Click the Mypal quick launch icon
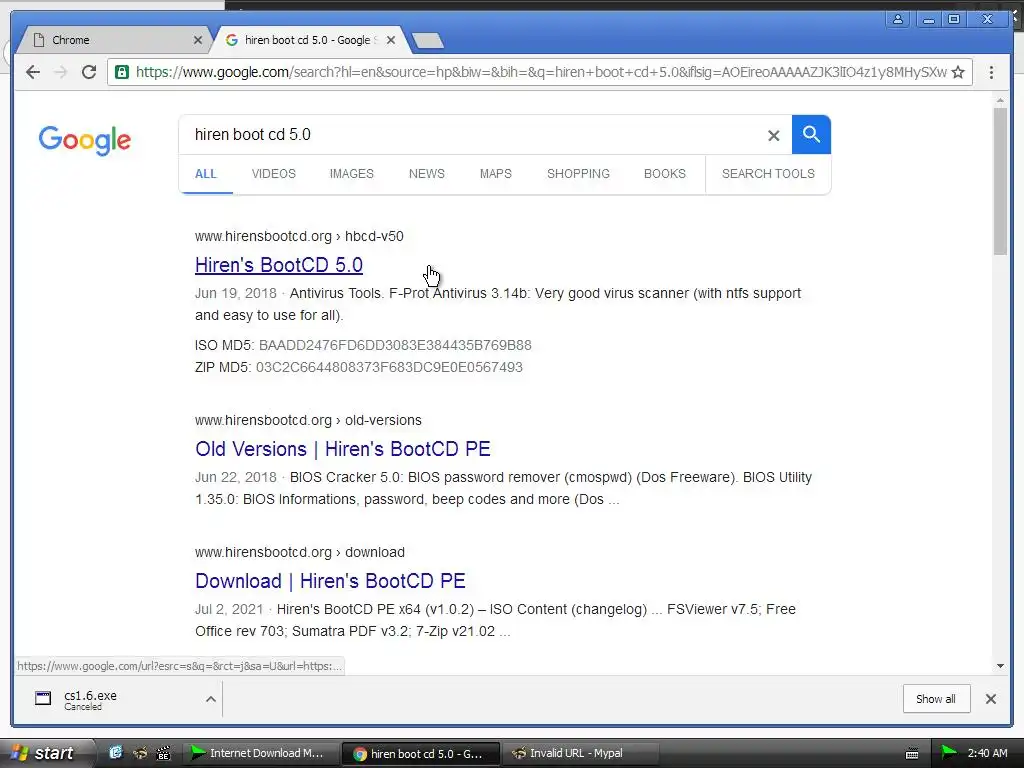Screen dimensions: 1024x768 point(140,753)
